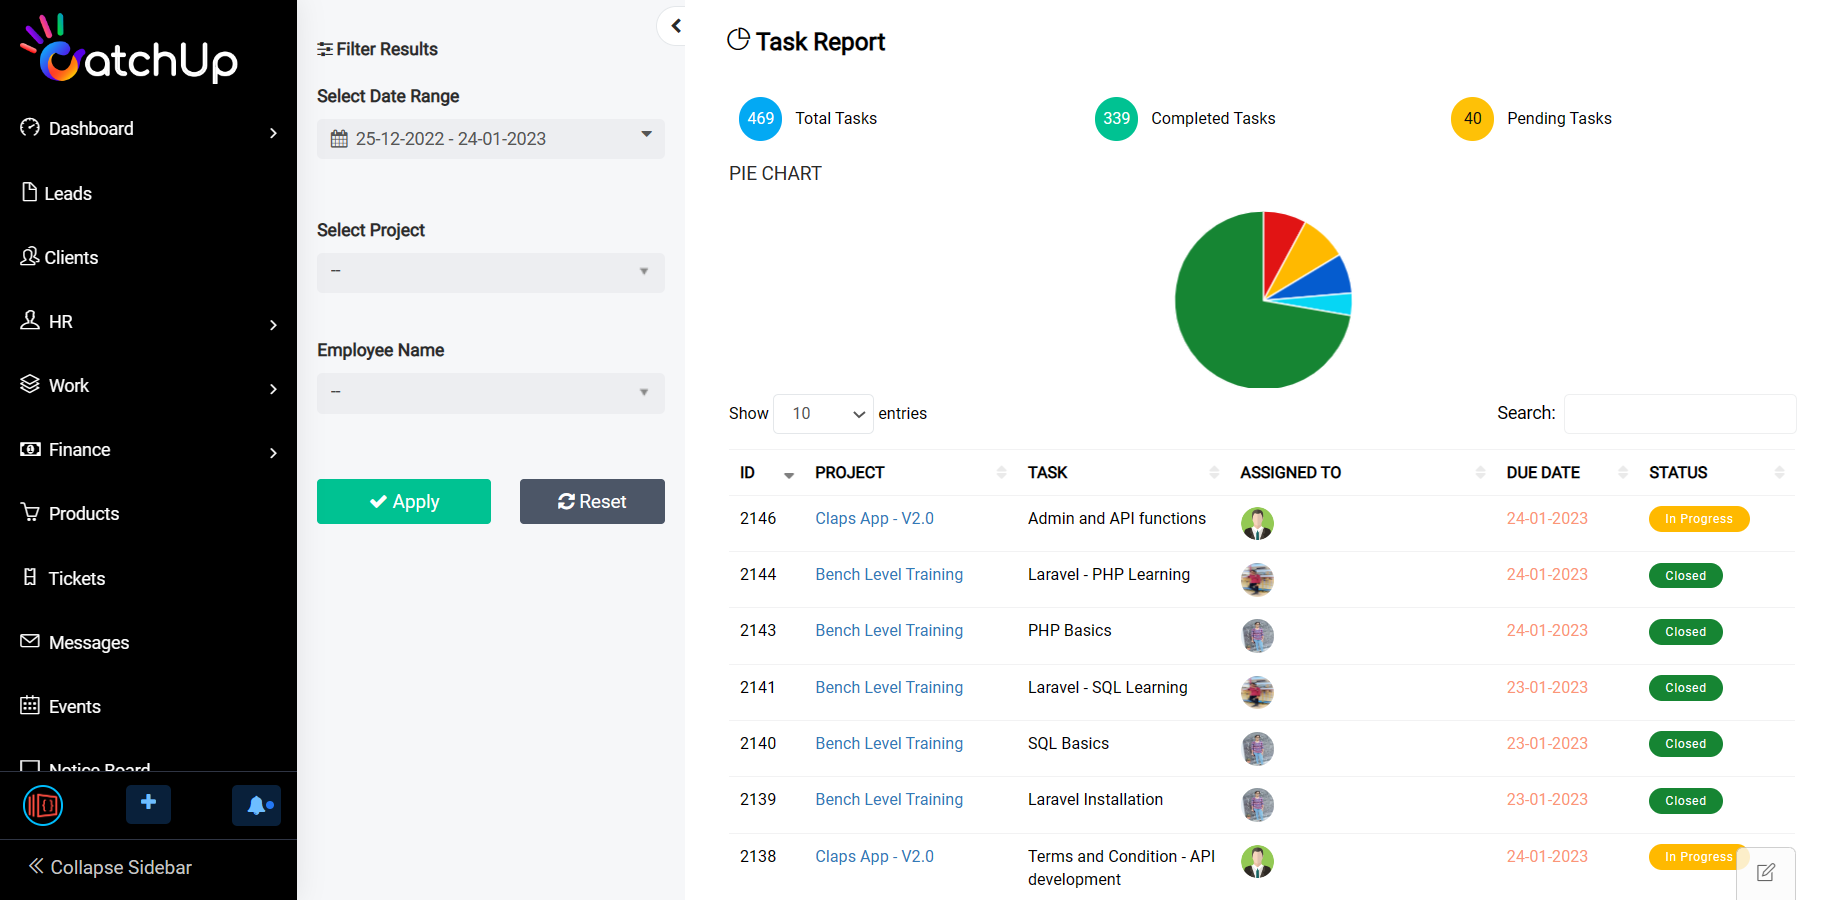Click the CatchUp logo
This screenshot has height=900, width=1834.
(130, 49)
